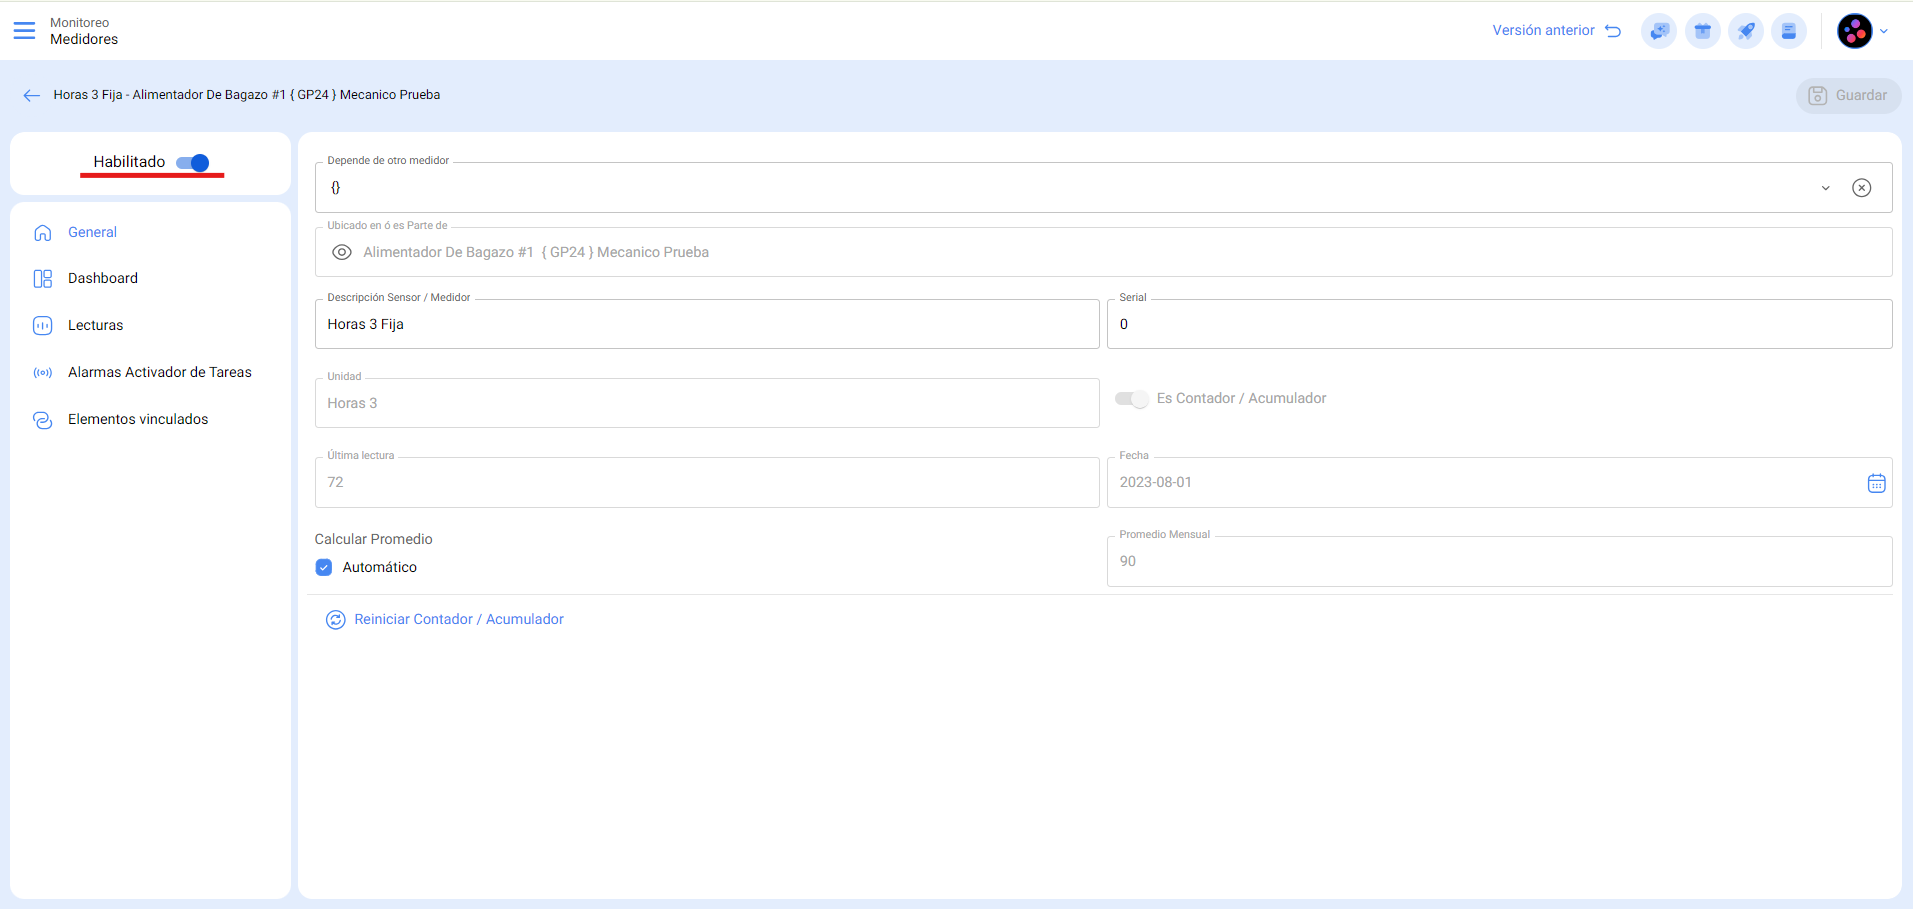Open the hamburger navigation menu
Viewport: 1913px width, 909px height.
click(24, 31)
